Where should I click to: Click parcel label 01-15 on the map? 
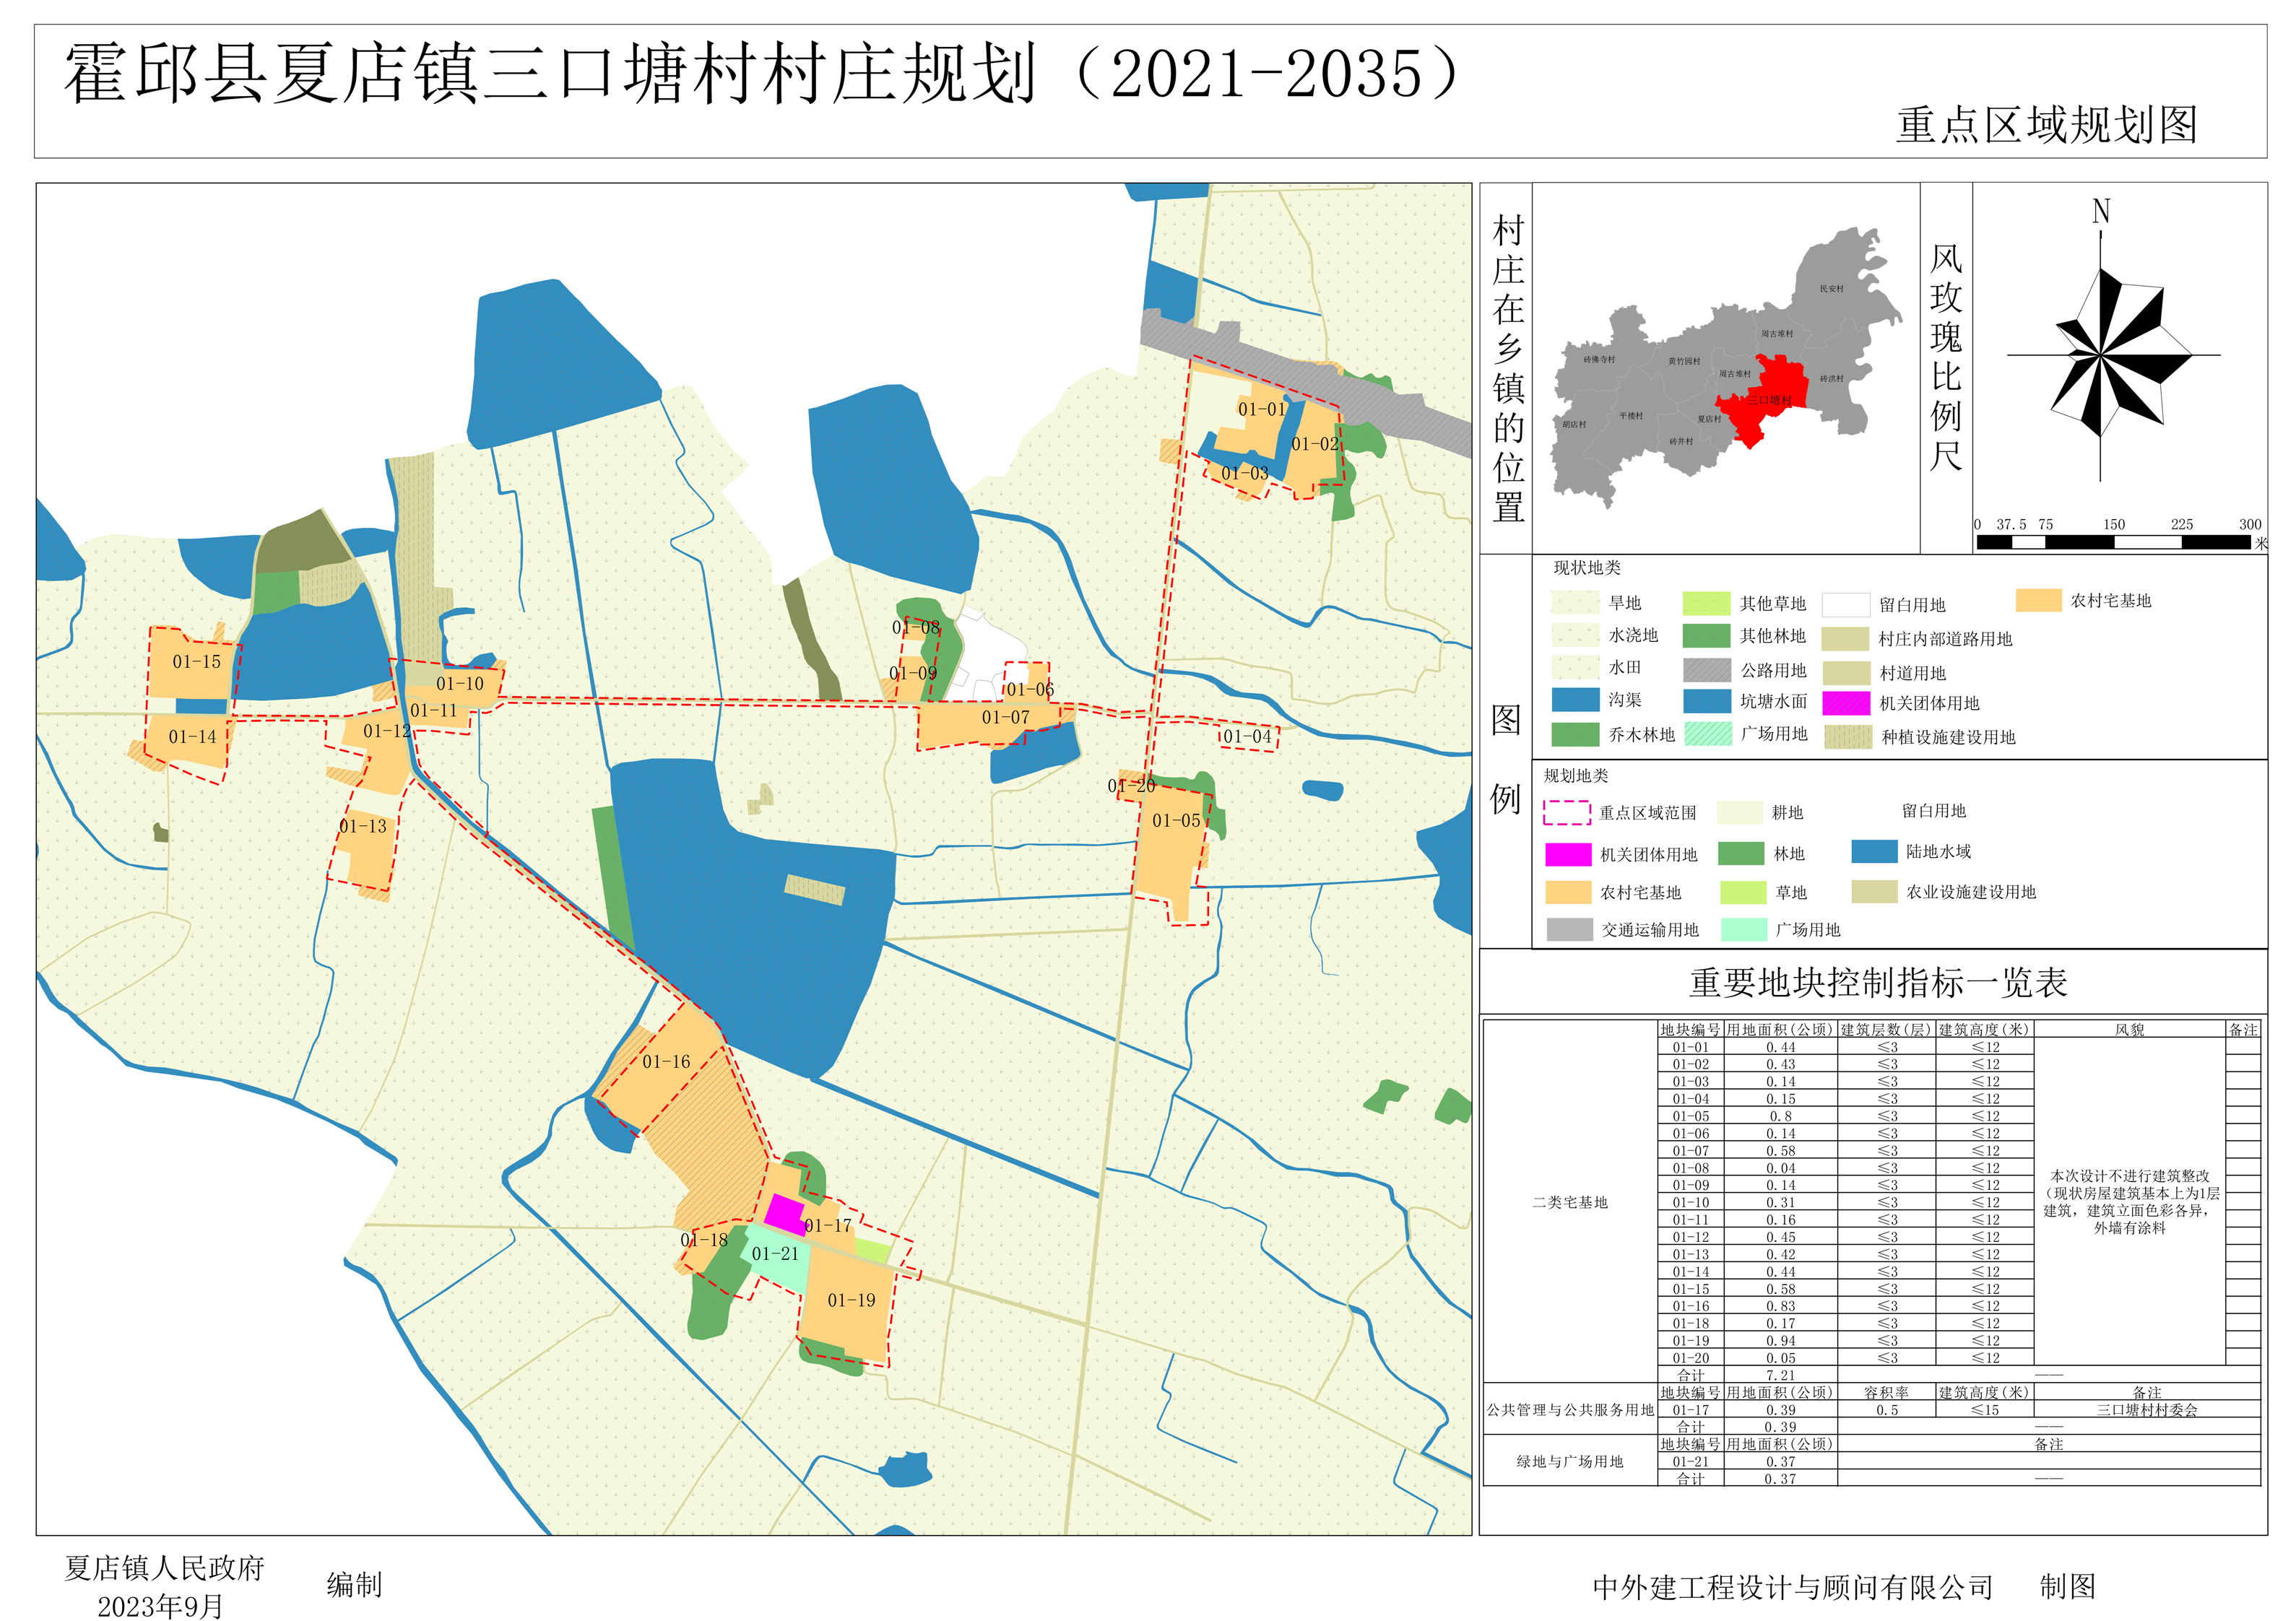[x=196, y=662]
